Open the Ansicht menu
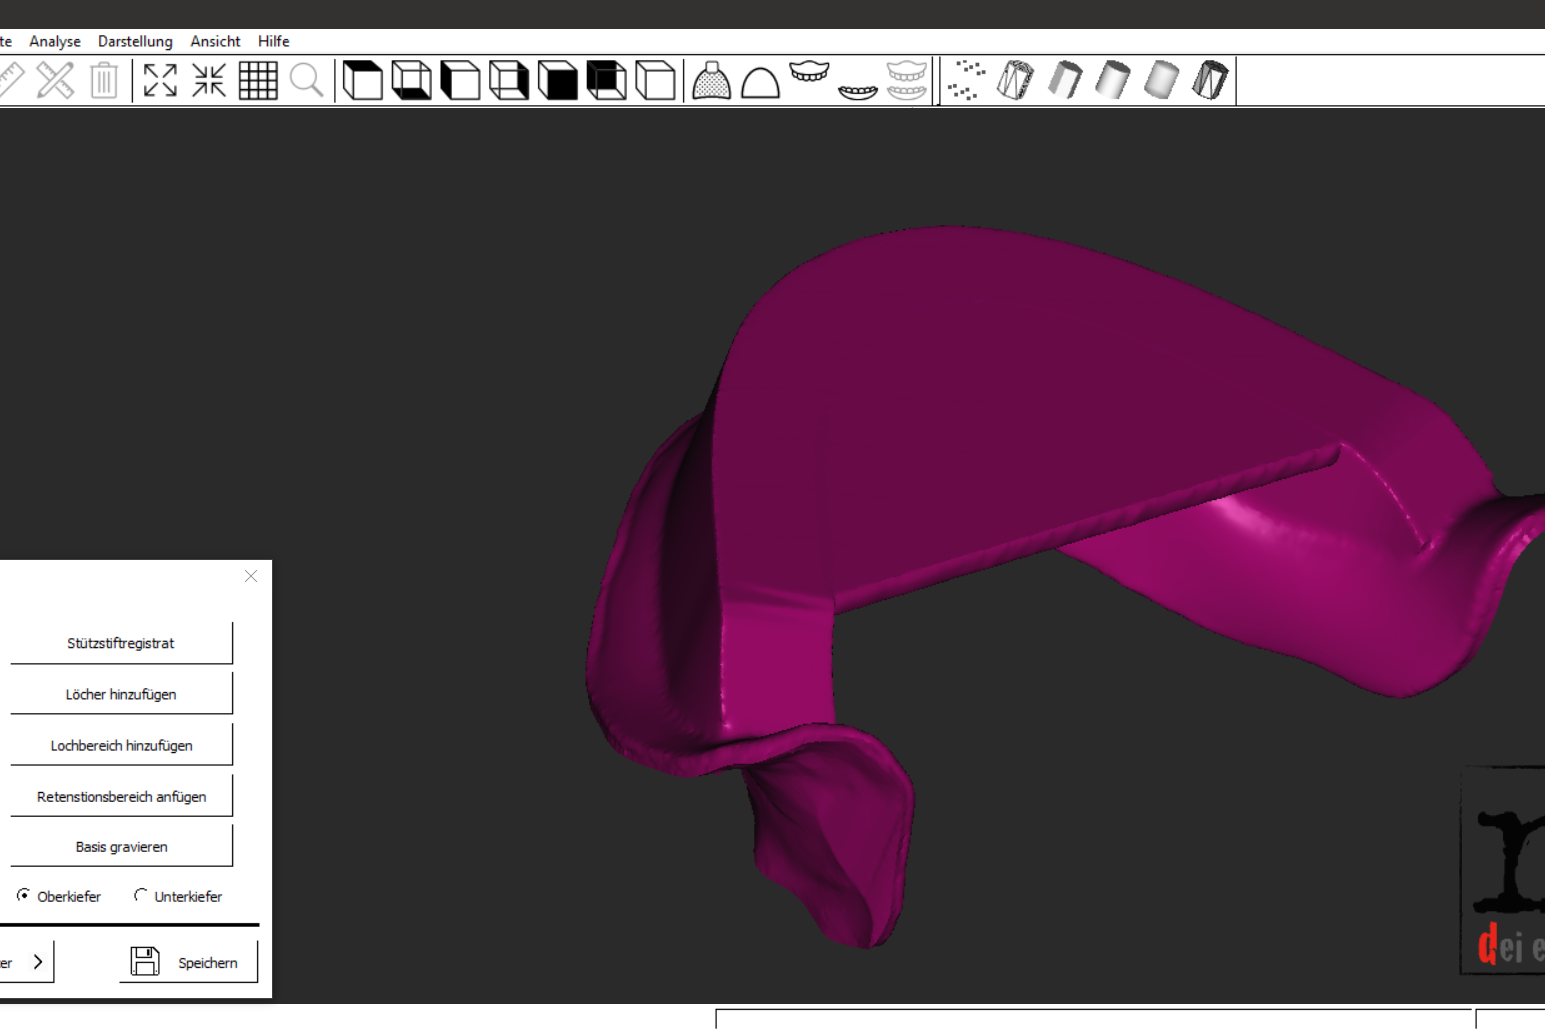This screenshot has height=1030, width=1545. click(215, 41)
